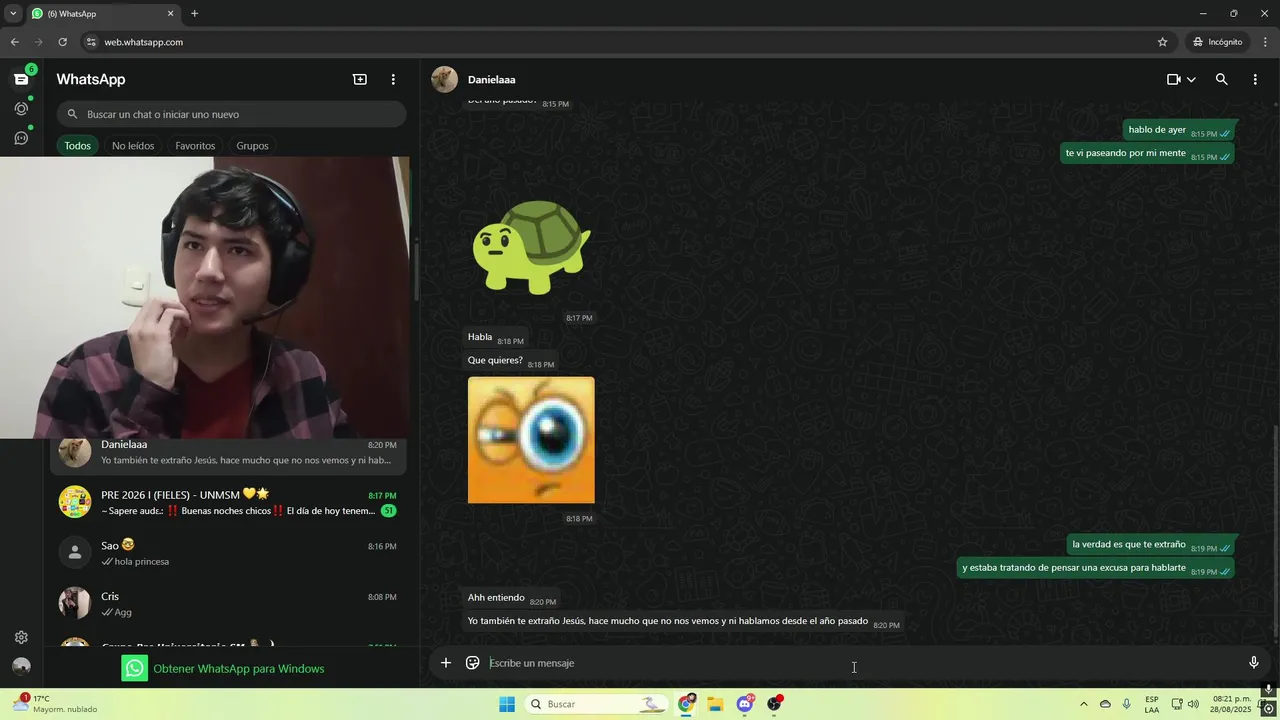Open Danielaaa contact info from header name
Screen dimensions: 1280x720
[492, 79]
